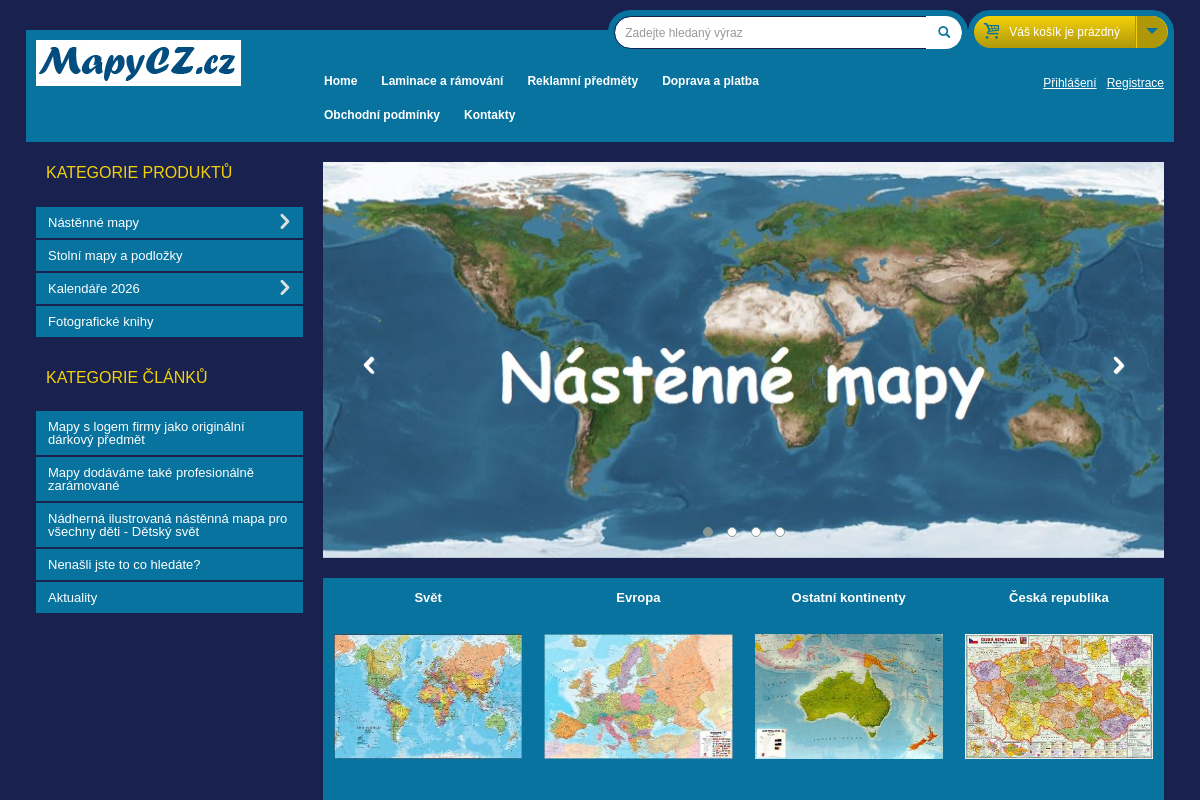Open the cart dropdown arrow
Viewport: 1200px width, 800px height.
[x=1152, y=31]
